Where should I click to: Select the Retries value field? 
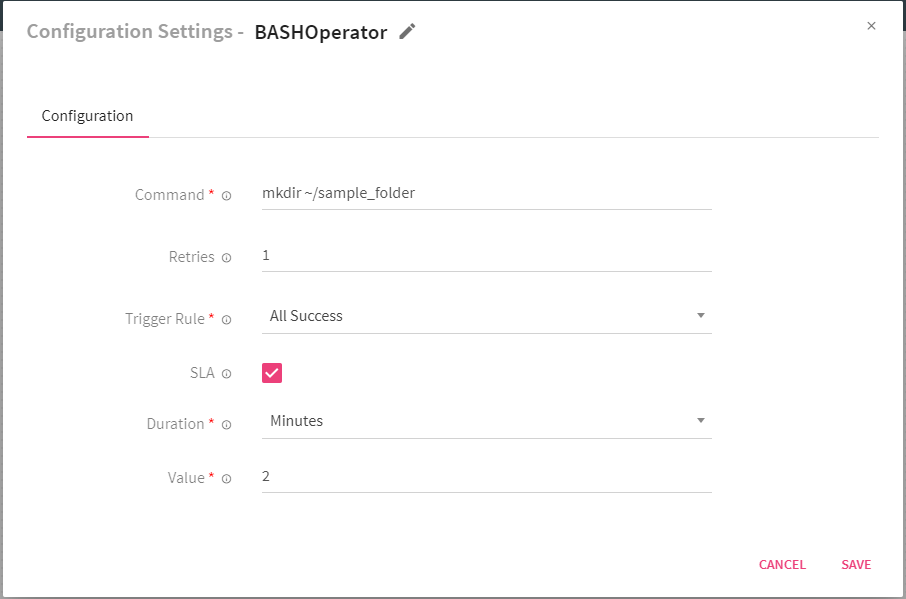click(486, 255)
